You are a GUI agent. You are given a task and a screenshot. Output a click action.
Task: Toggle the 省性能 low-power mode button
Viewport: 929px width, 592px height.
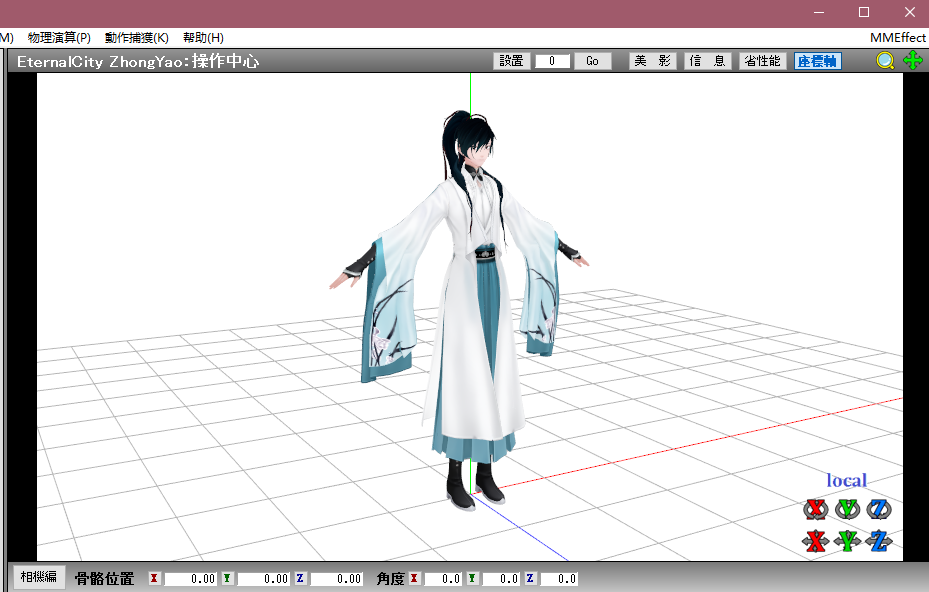click(762, 61)
